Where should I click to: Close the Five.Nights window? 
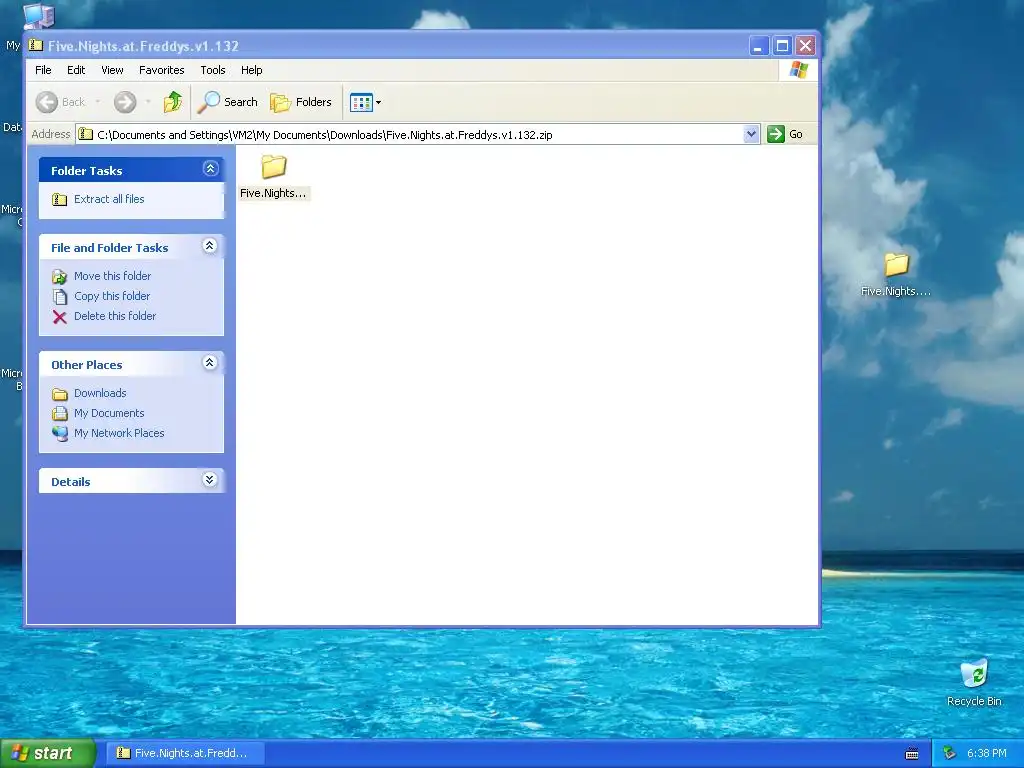(x=805, y=46)
